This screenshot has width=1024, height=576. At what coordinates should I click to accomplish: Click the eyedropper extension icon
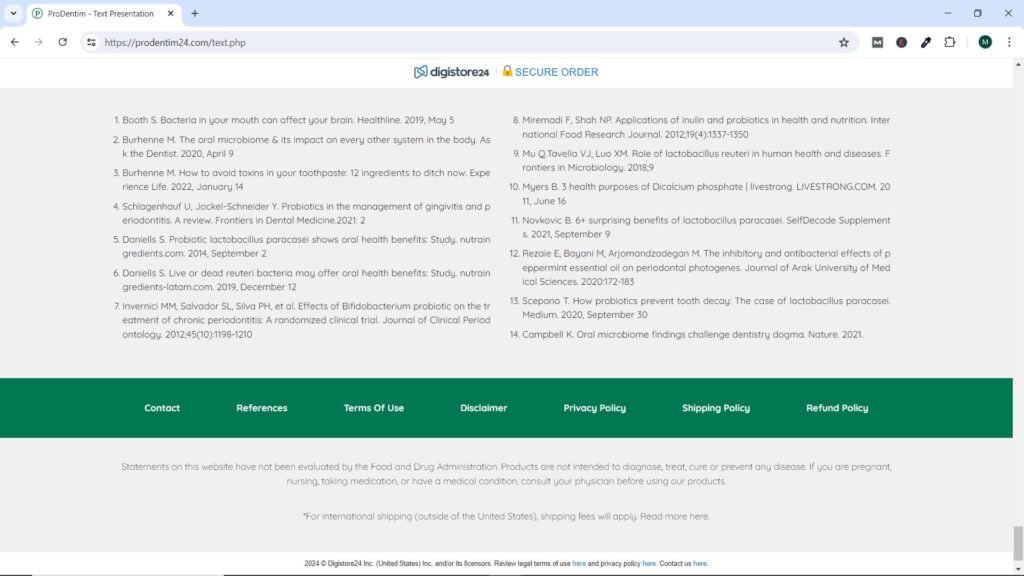click(x=926, y=42)
